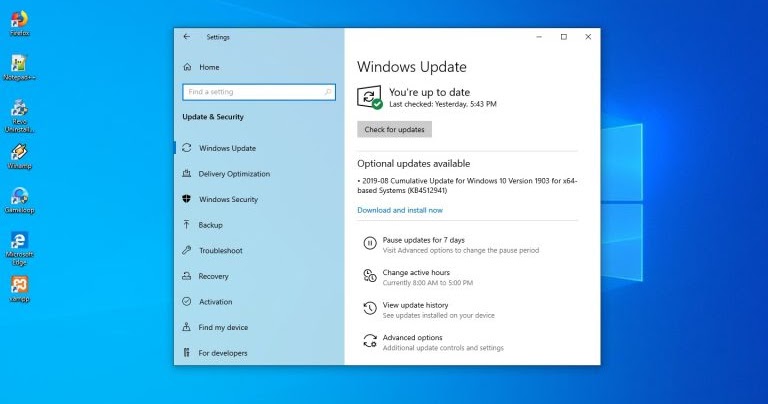
Task: Select the Microsoft Edge desktop icon
Action: (20, 248)
